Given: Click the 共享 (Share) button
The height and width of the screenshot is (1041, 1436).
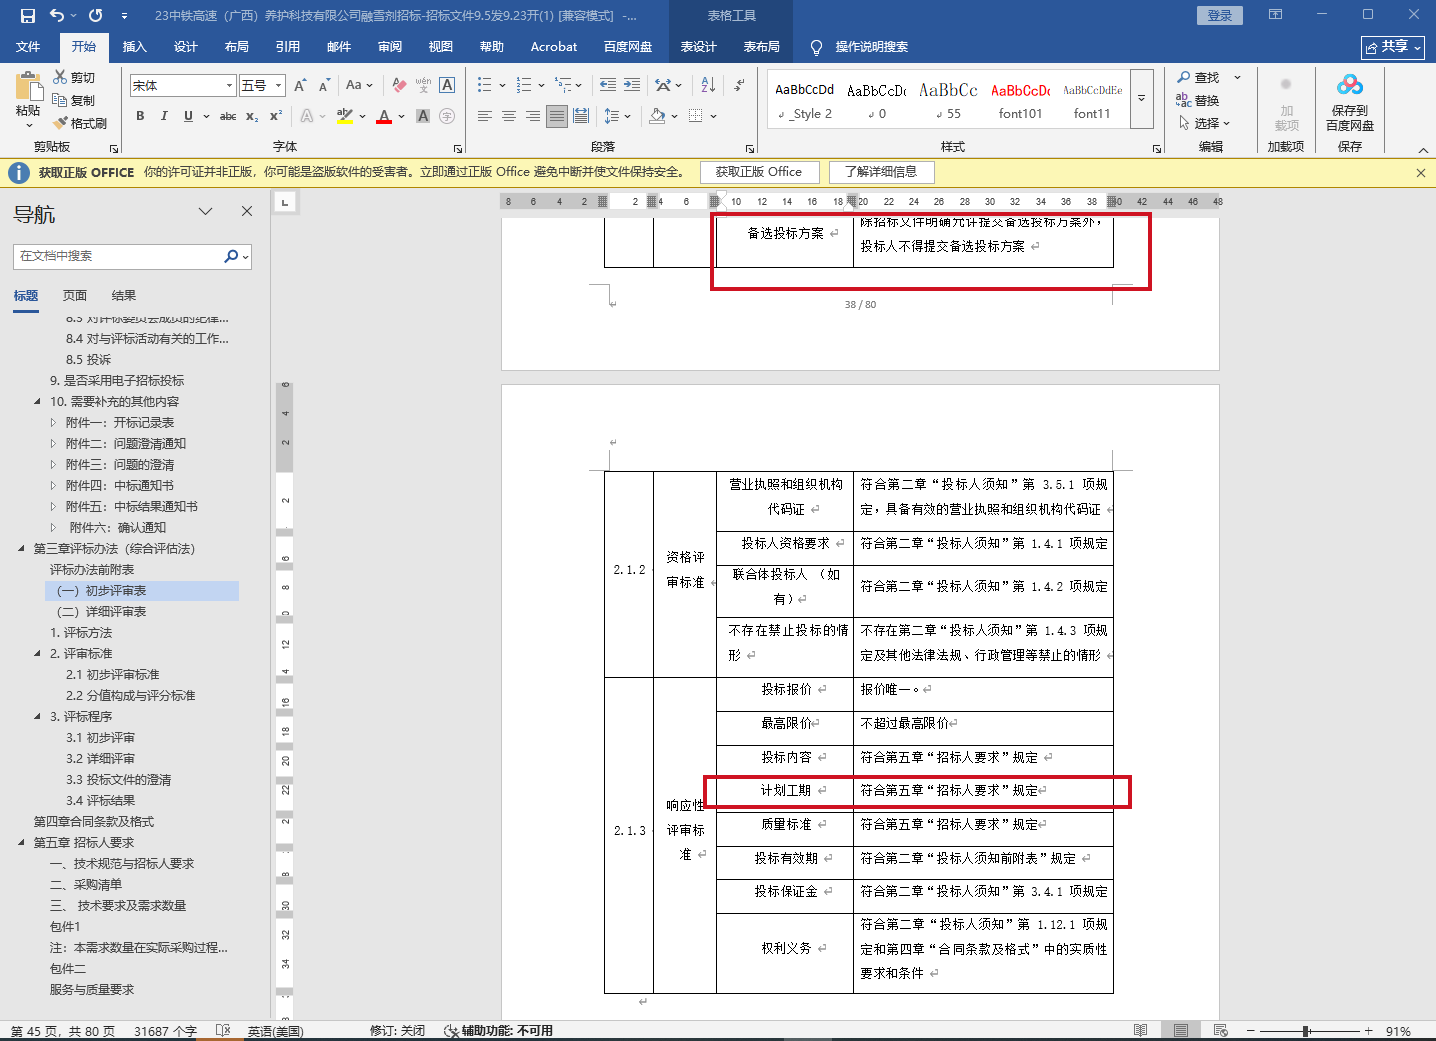Looking at the screenshot, I should click(1393, 47).
